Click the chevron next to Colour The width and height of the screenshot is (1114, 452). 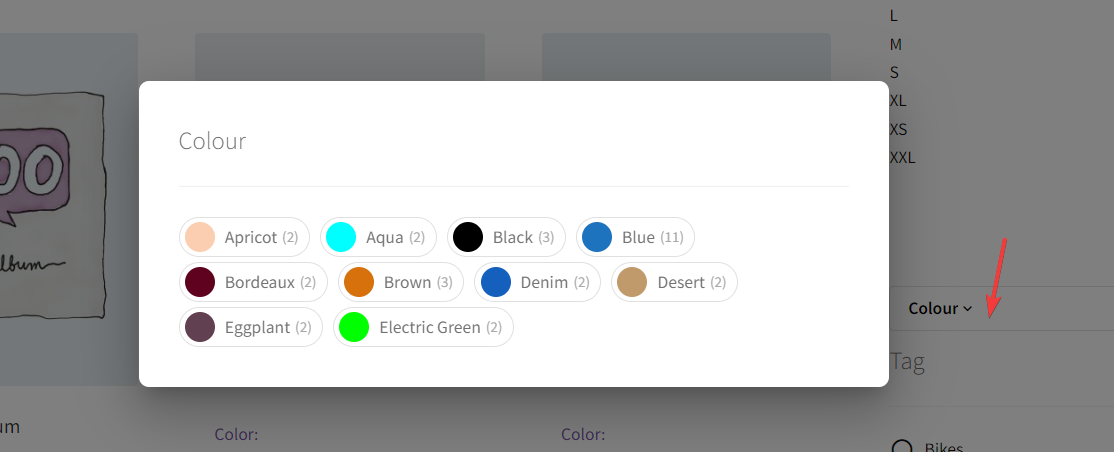coord(967,309)
